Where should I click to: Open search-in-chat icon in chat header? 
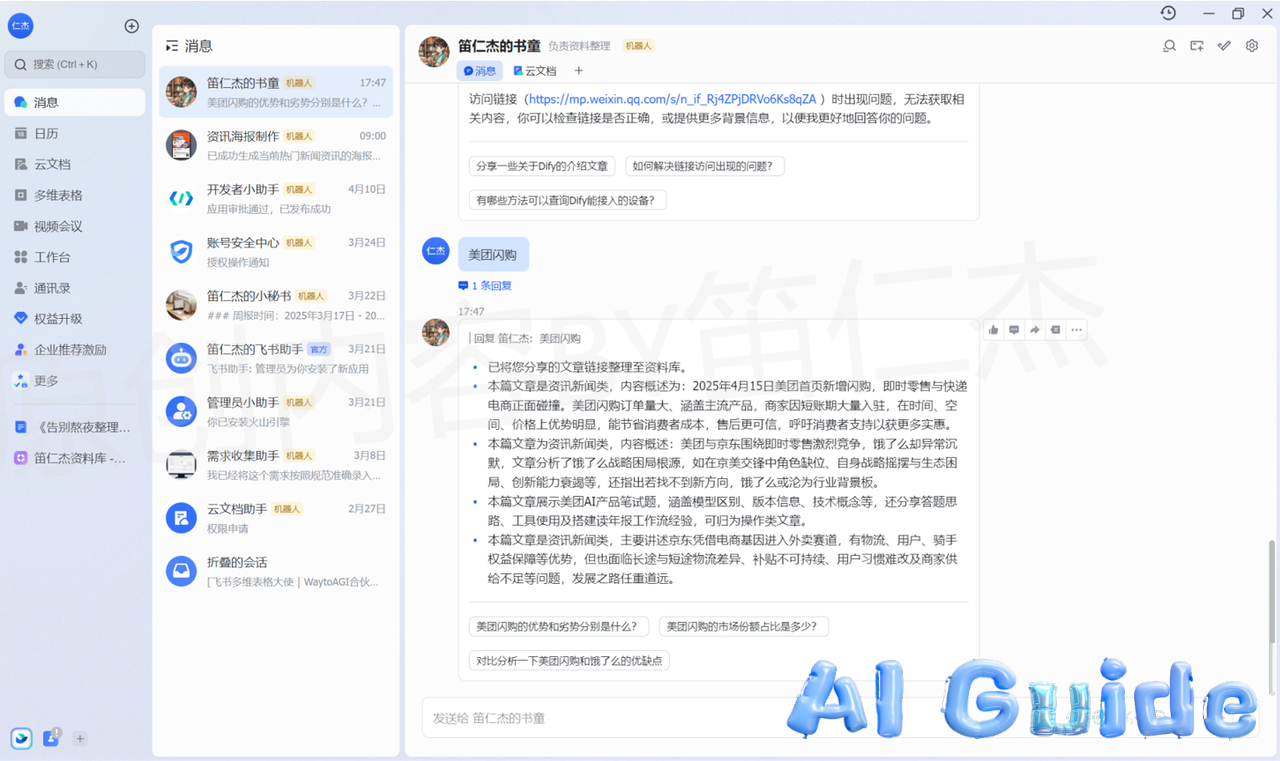(x=1169, y=46)
